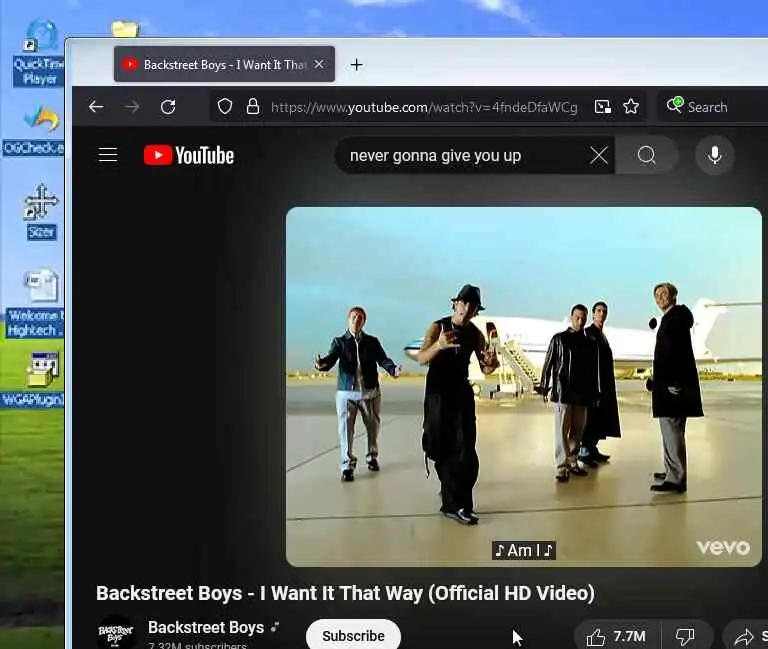Screen dimensions: 768x649
Task: Clear the YouTube search query
Action: point(599,156)
